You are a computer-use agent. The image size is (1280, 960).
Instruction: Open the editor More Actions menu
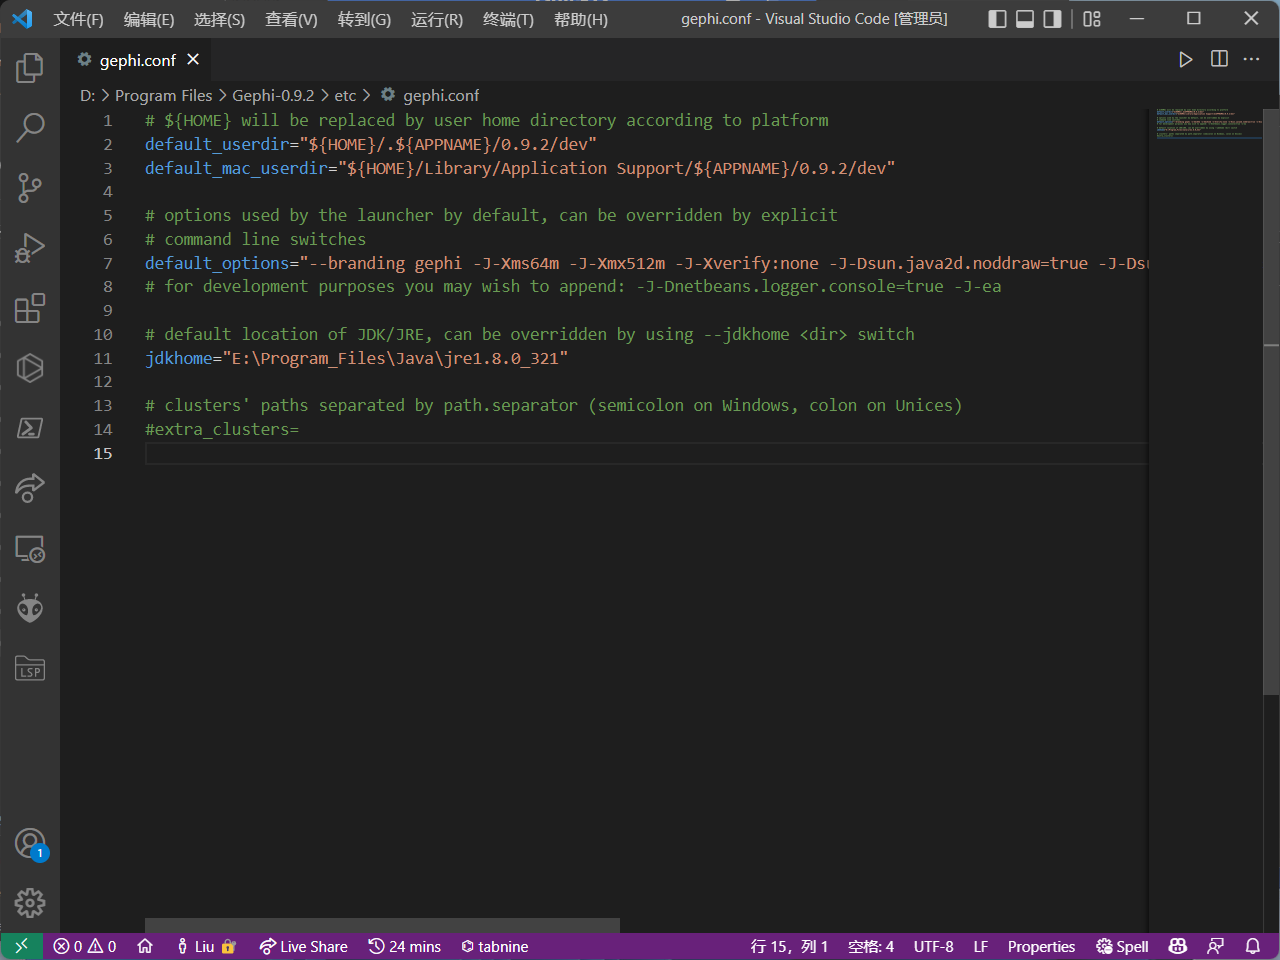[x=1252, y=60]
